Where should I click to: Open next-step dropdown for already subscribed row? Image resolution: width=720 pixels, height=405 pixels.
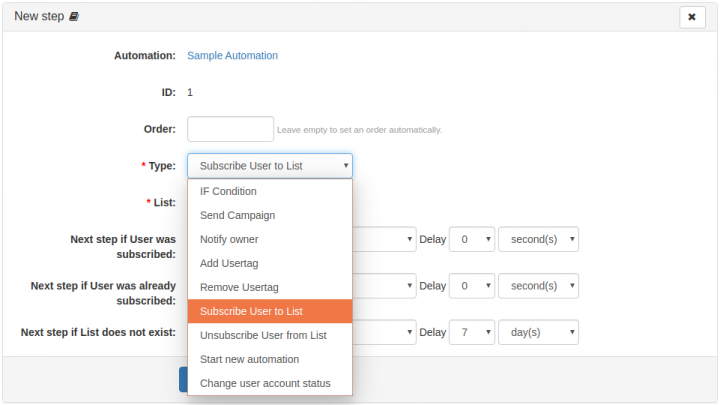point(384,286)
